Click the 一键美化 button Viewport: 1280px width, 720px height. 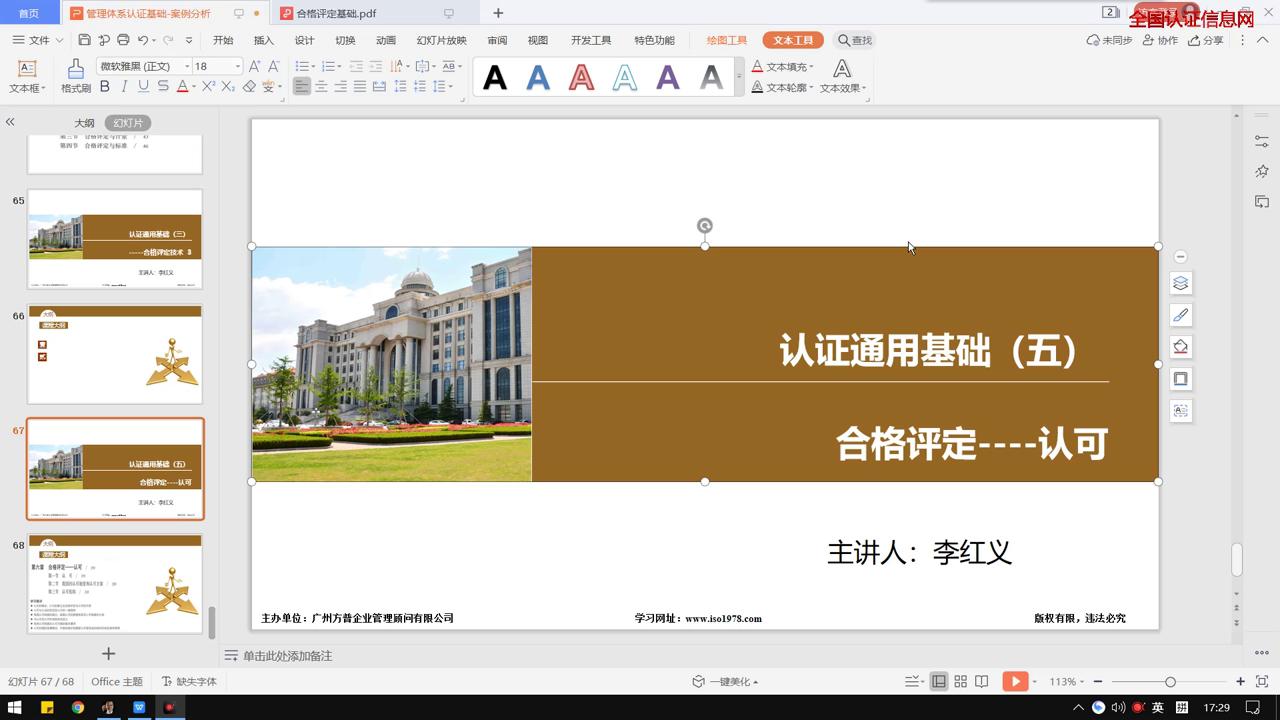(x=725, y=681)
